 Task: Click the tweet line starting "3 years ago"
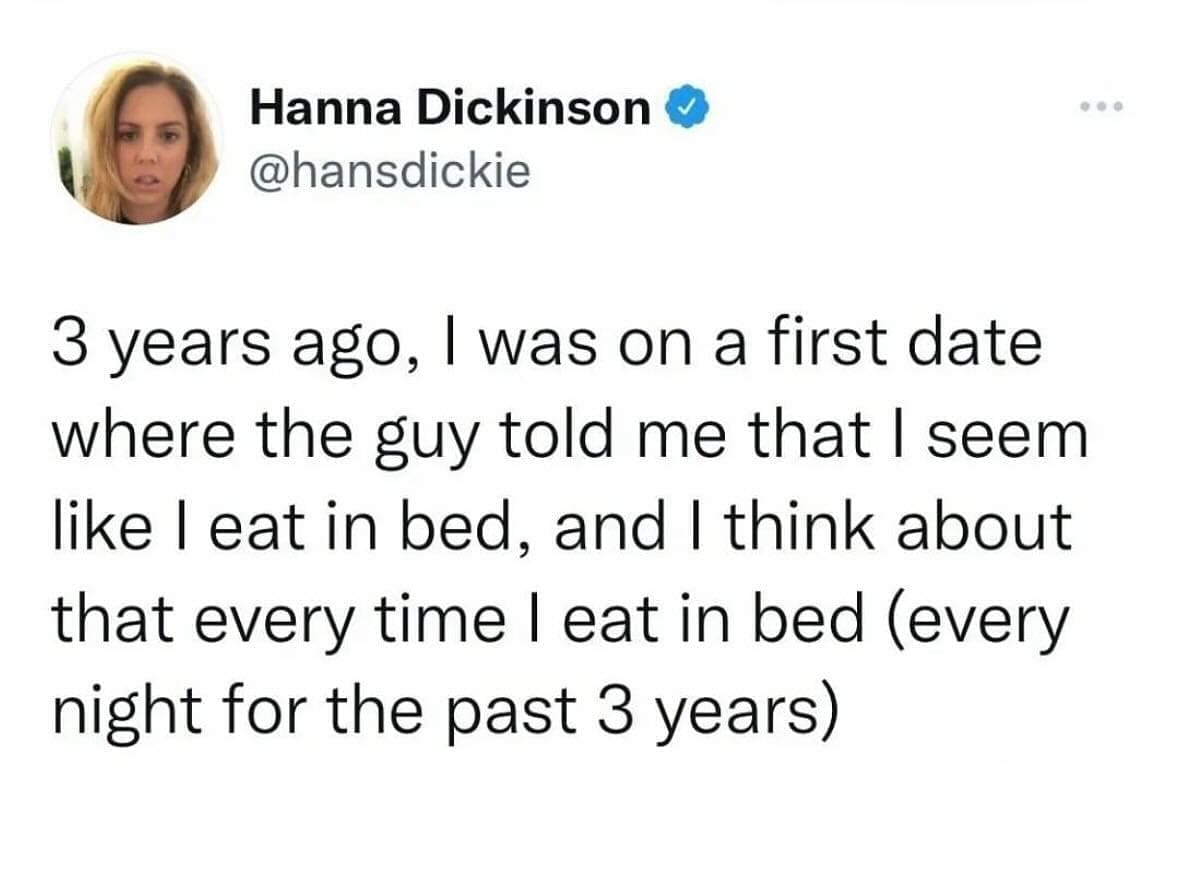coord(547,342)
